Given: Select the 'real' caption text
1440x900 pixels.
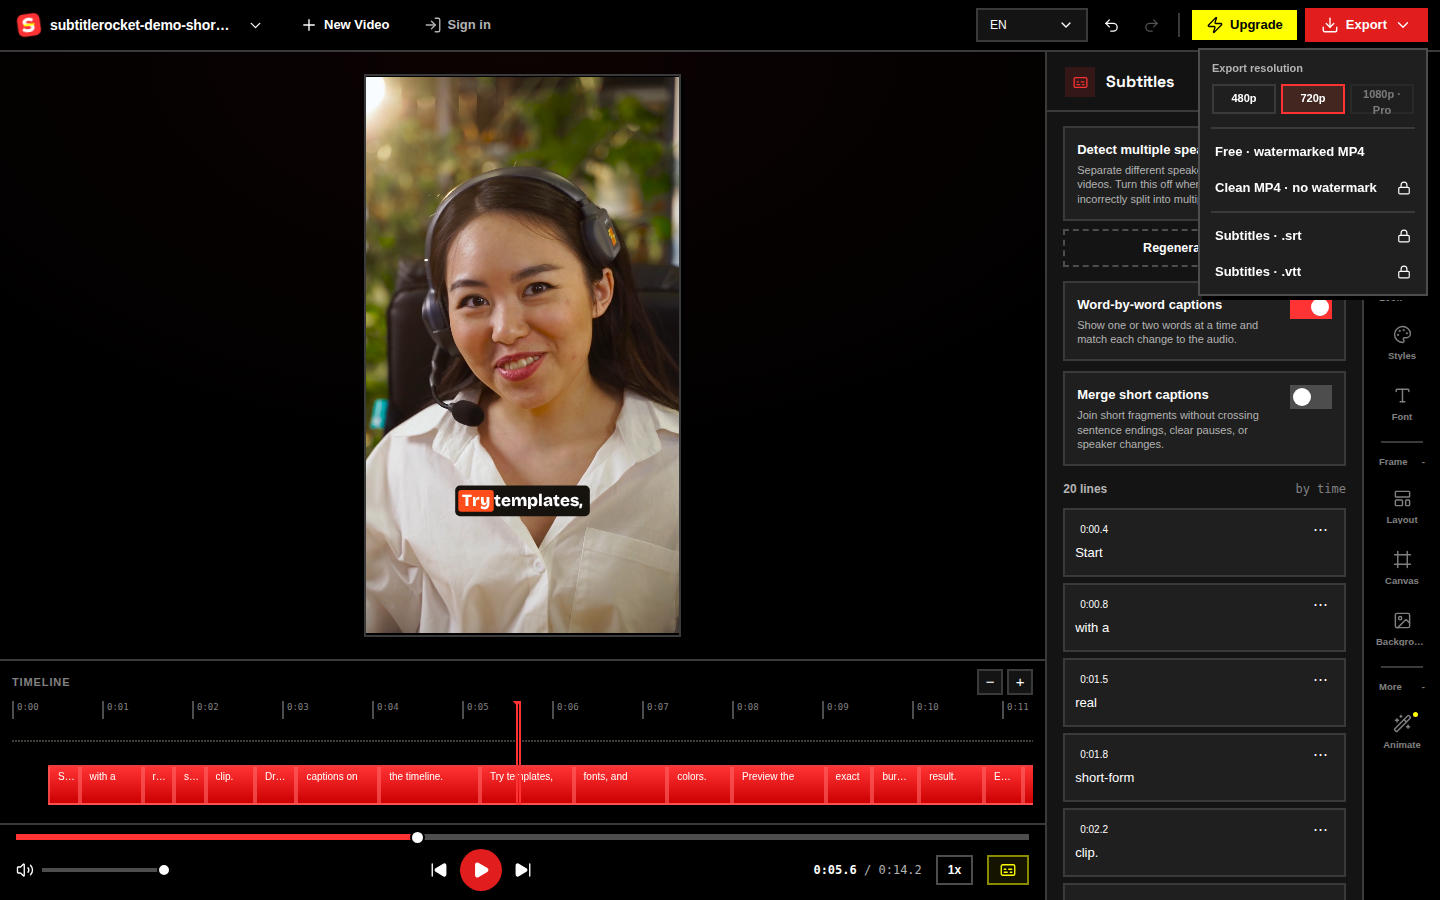Looking at the screenshot, I should coord(1086,703).
